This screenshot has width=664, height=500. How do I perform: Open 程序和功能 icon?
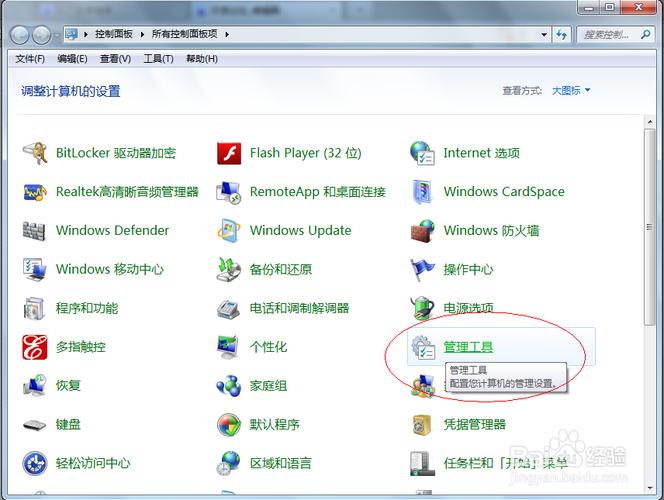(35, 308)
